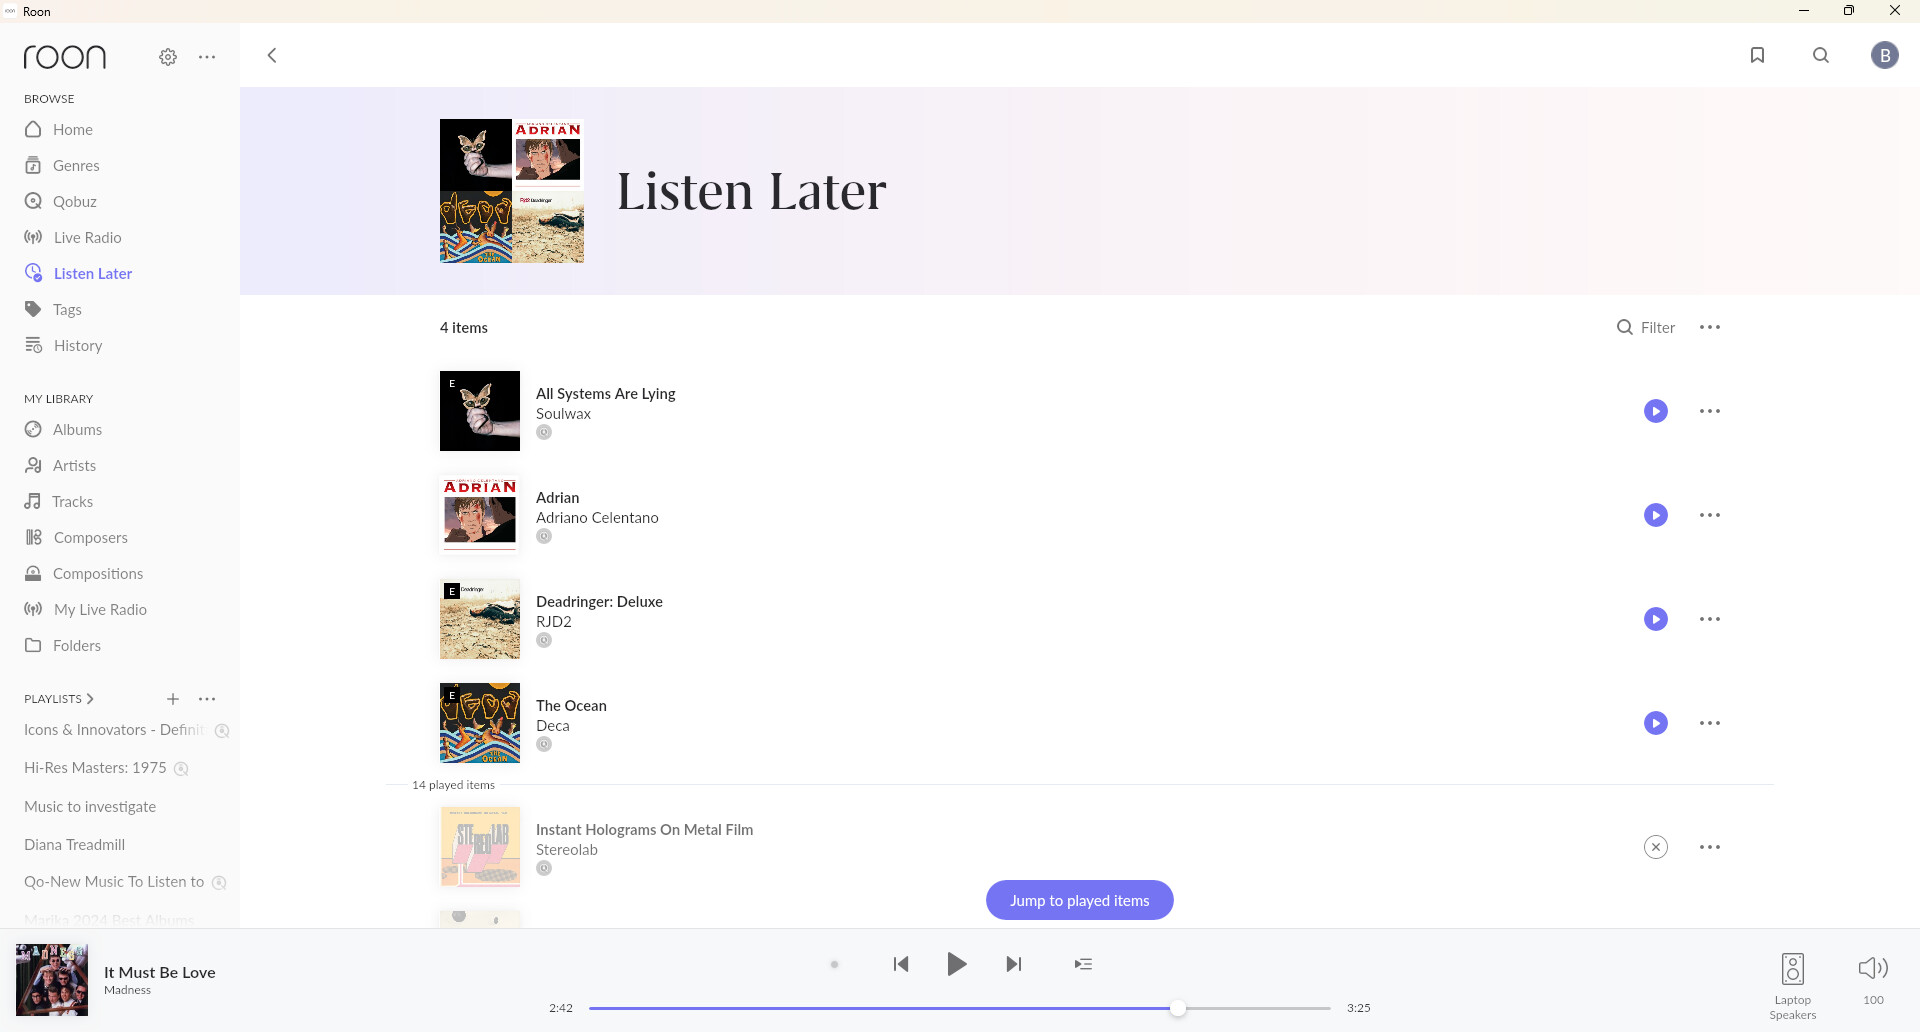
Task: Click the Folders icon
Action: 33,645
